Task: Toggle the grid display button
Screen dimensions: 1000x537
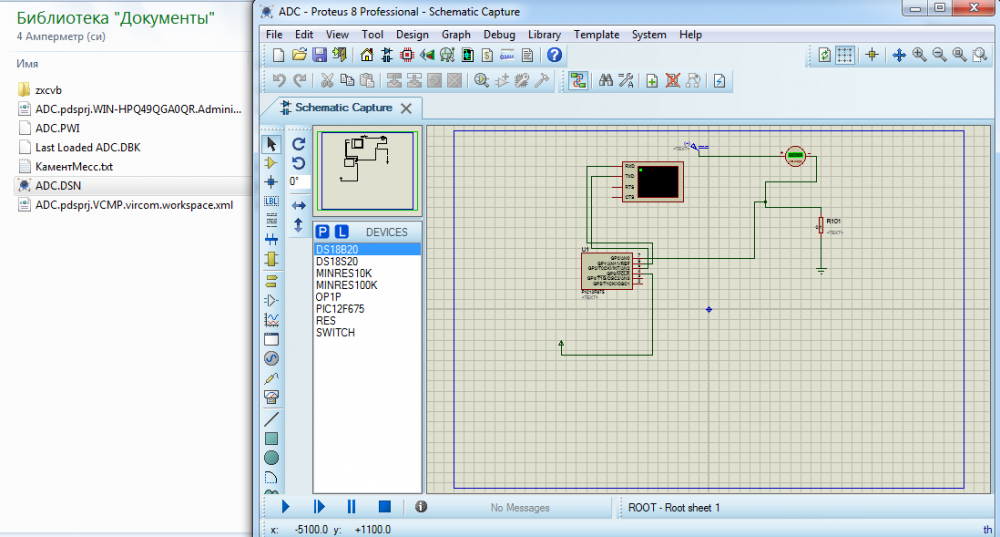Action: [x=845, y=55]
